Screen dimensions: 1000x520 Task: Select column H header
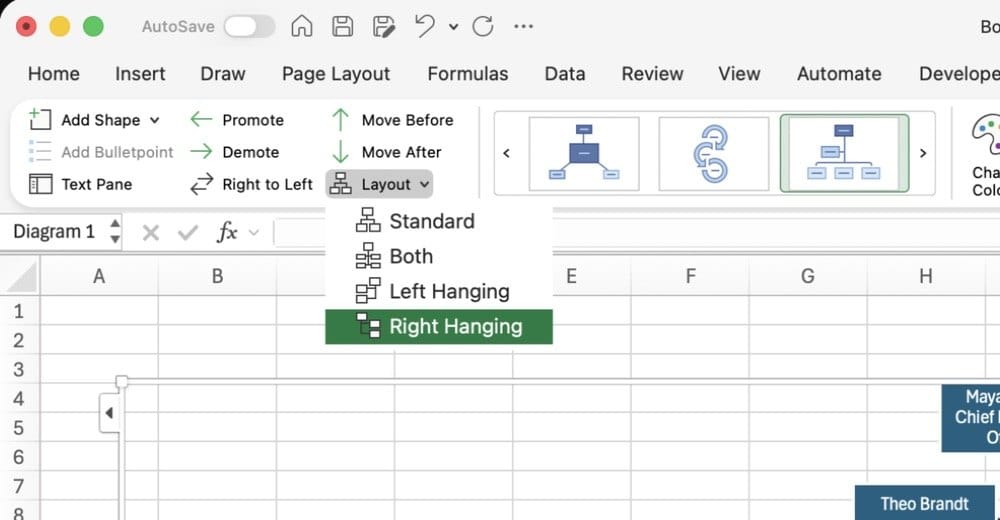[x=926, y=276]
